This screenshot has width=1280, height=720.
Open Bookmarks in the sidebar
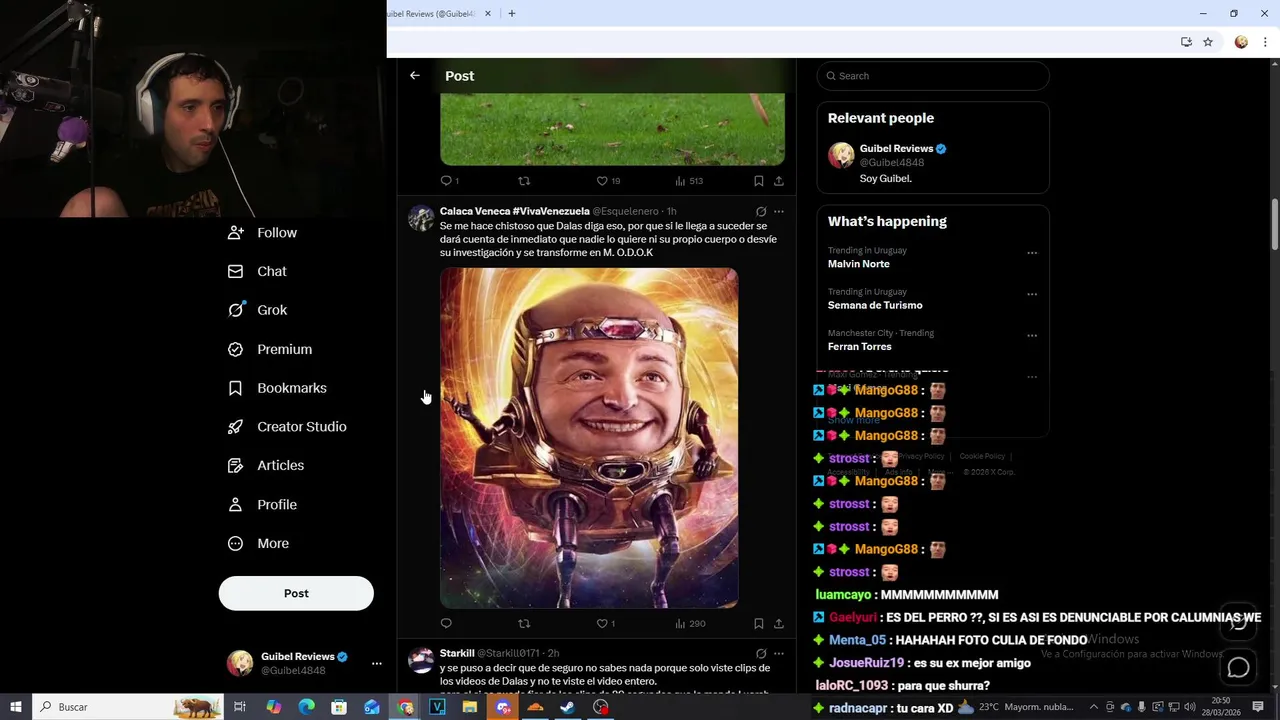[x=277, y=388]
